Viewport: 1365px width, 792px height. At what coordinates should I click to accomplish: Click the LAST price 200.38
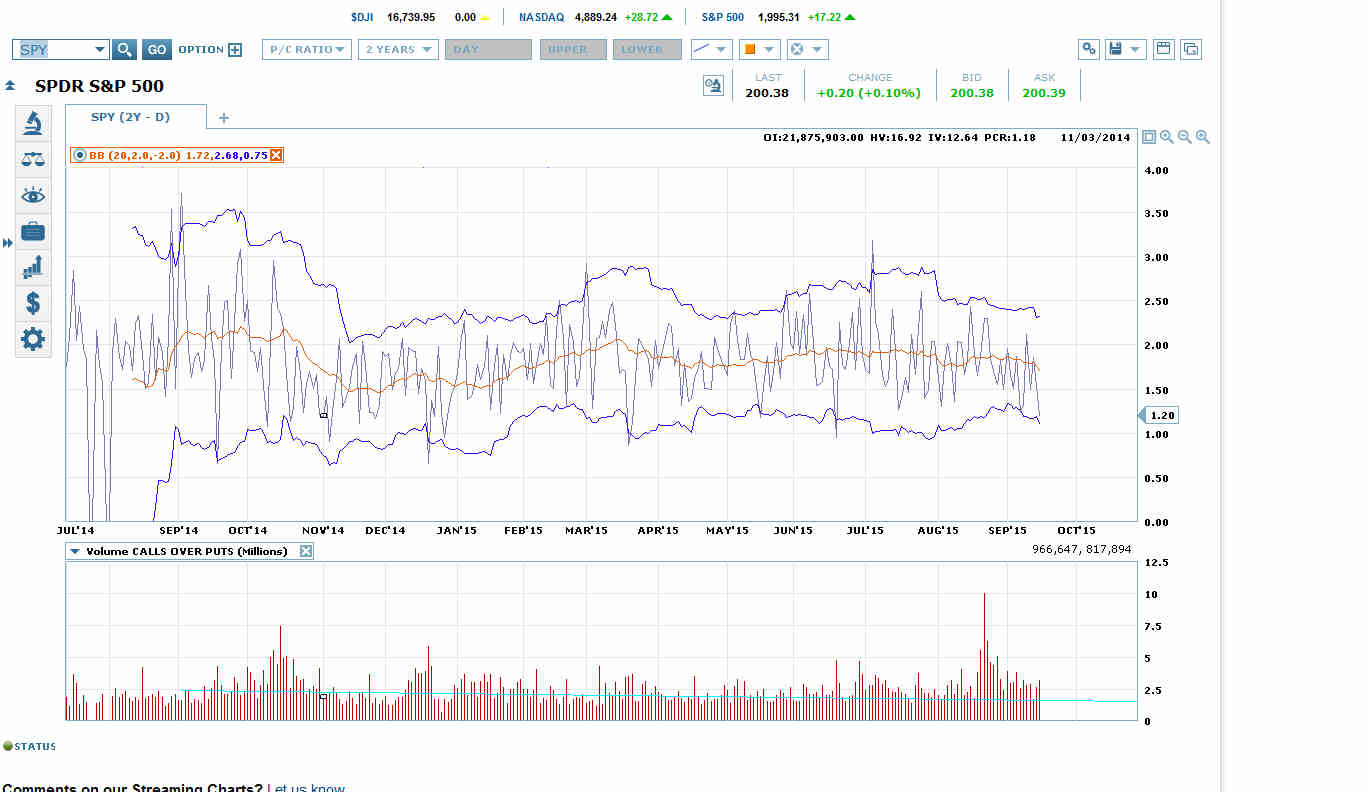[x=767, y=93]
